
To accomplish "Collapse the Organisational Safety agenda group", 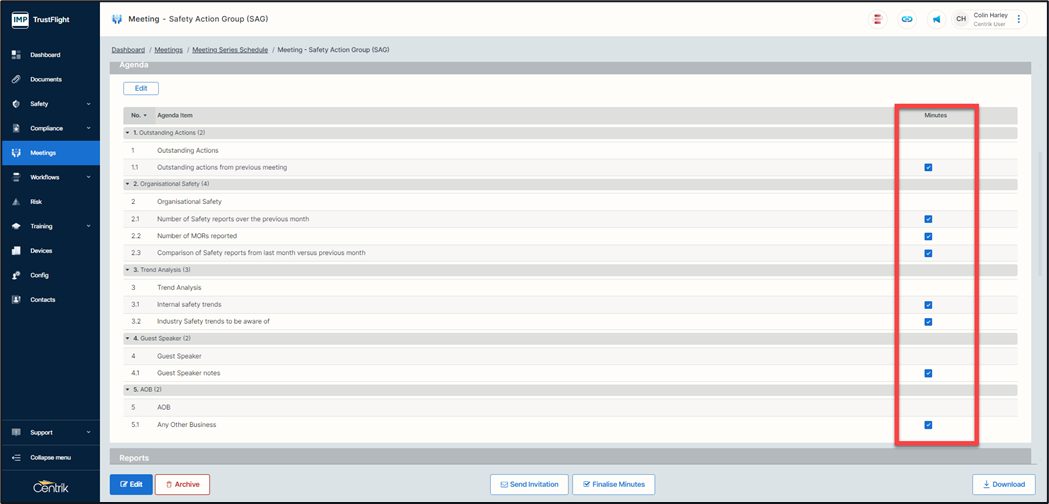I will [x=128, y=185].
